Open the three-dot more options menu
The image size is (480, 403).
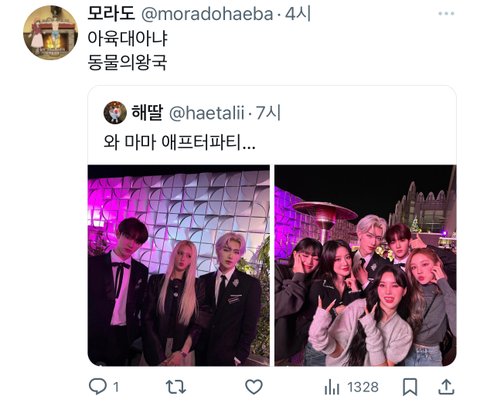tap(446, 14)
